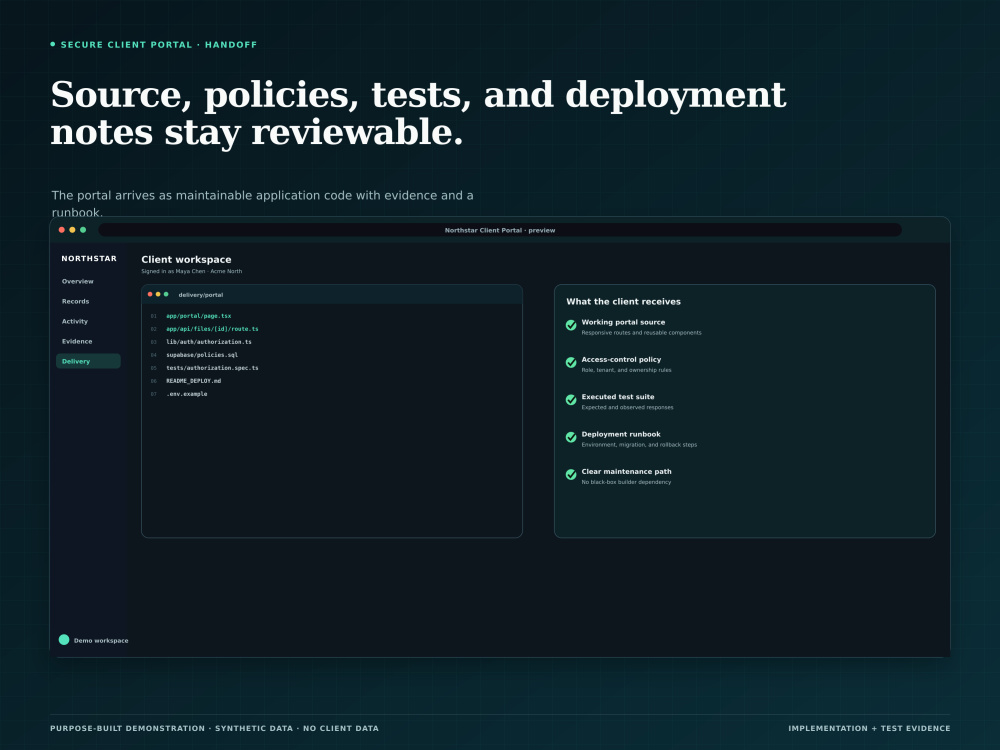Open file app/api/files/[id]/route.ts
Viewport: 1000px width, 750px height.
tap(212, 329)
